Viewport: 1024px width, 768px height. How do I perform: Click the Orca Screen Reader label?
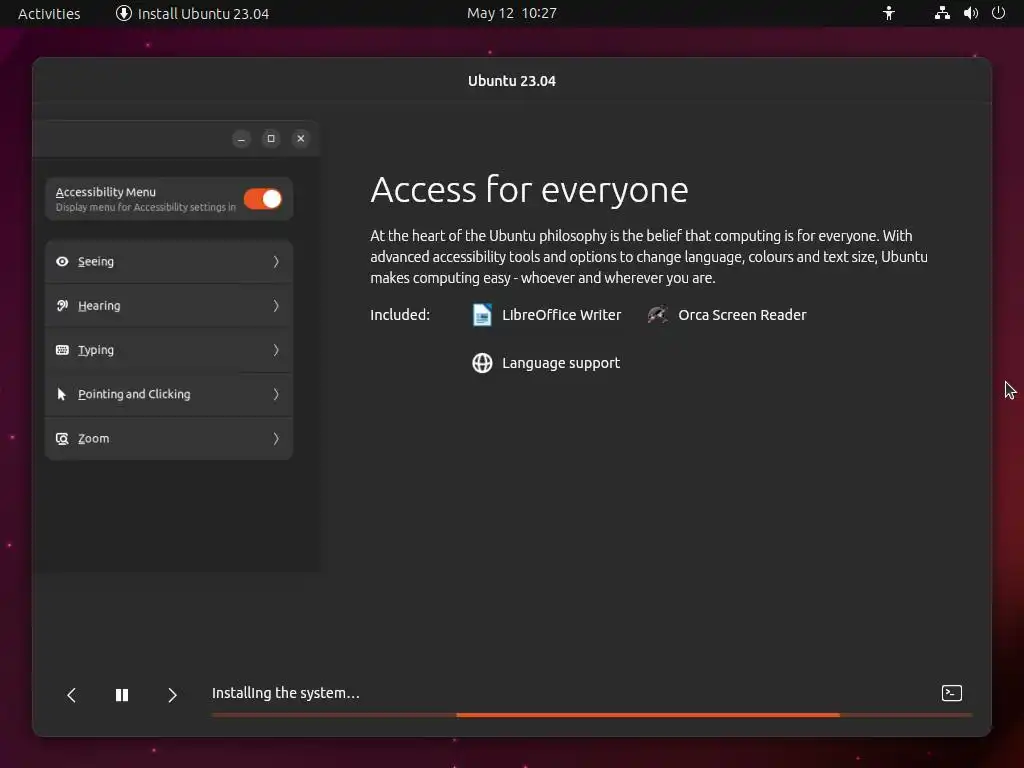point(742,315)
